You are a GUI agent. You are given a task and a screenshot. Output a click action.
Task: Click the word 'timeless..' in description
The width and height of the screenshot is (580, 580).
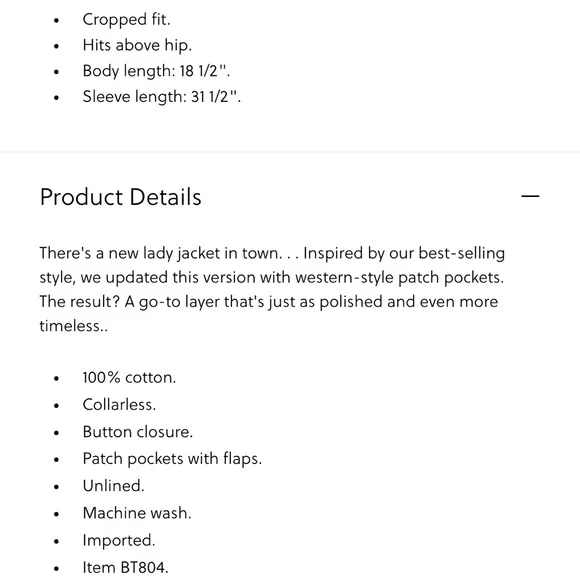pos(74,326)
